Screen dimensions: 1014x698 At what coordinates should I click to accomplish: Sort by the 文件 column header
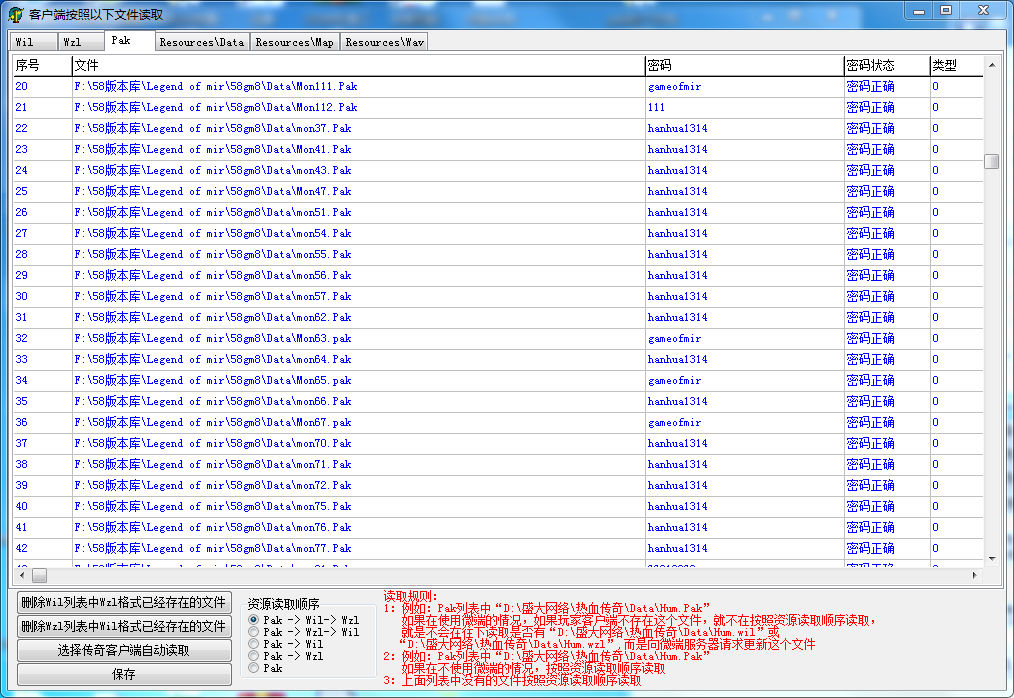tap(358, 65)
